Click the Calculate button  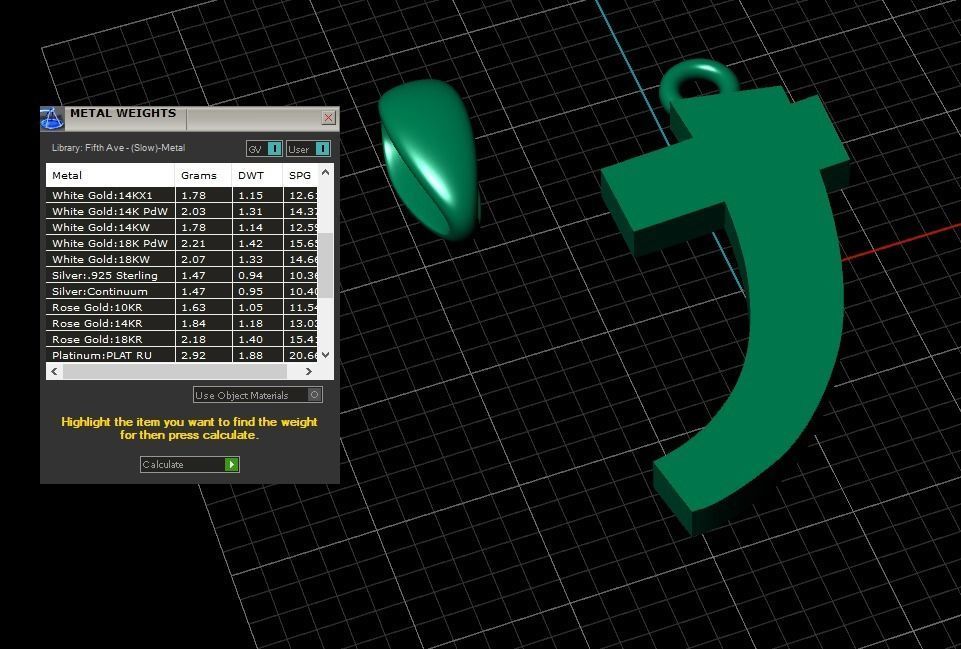(x=189, y=465)
